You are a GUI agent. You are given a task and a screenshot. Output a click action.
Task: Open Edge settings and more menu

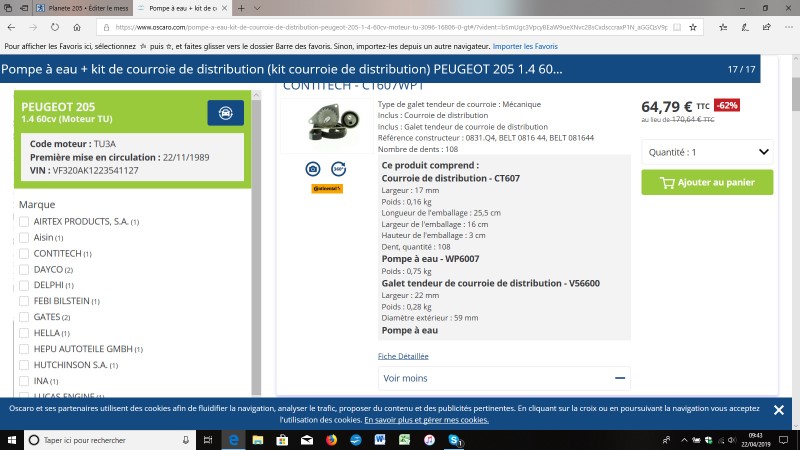coord(789,27)
